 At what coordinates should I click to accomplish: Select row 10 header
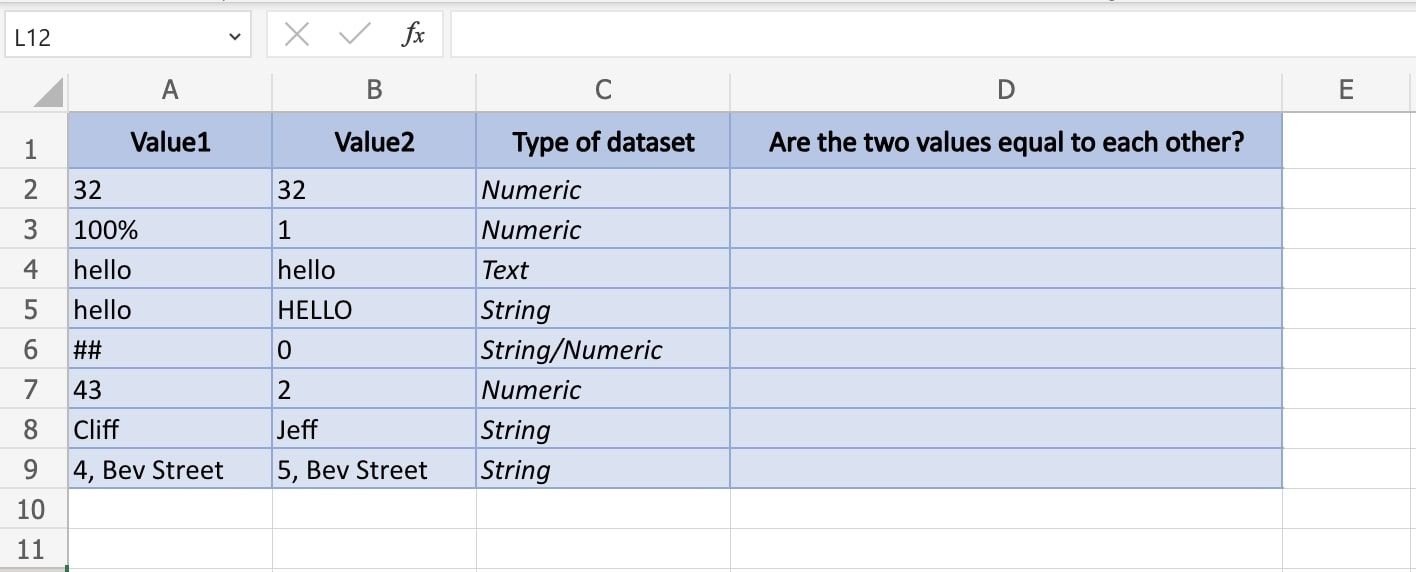click(x=31, y=509)
